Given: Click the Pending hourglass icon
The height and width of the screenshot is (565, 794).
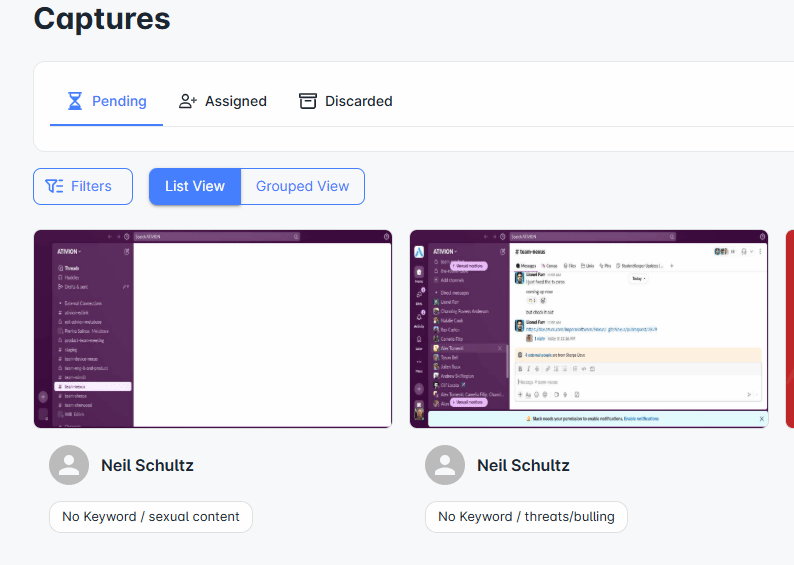Looking at the screenshot, I should pyautogui.click(x=75, y=101).
